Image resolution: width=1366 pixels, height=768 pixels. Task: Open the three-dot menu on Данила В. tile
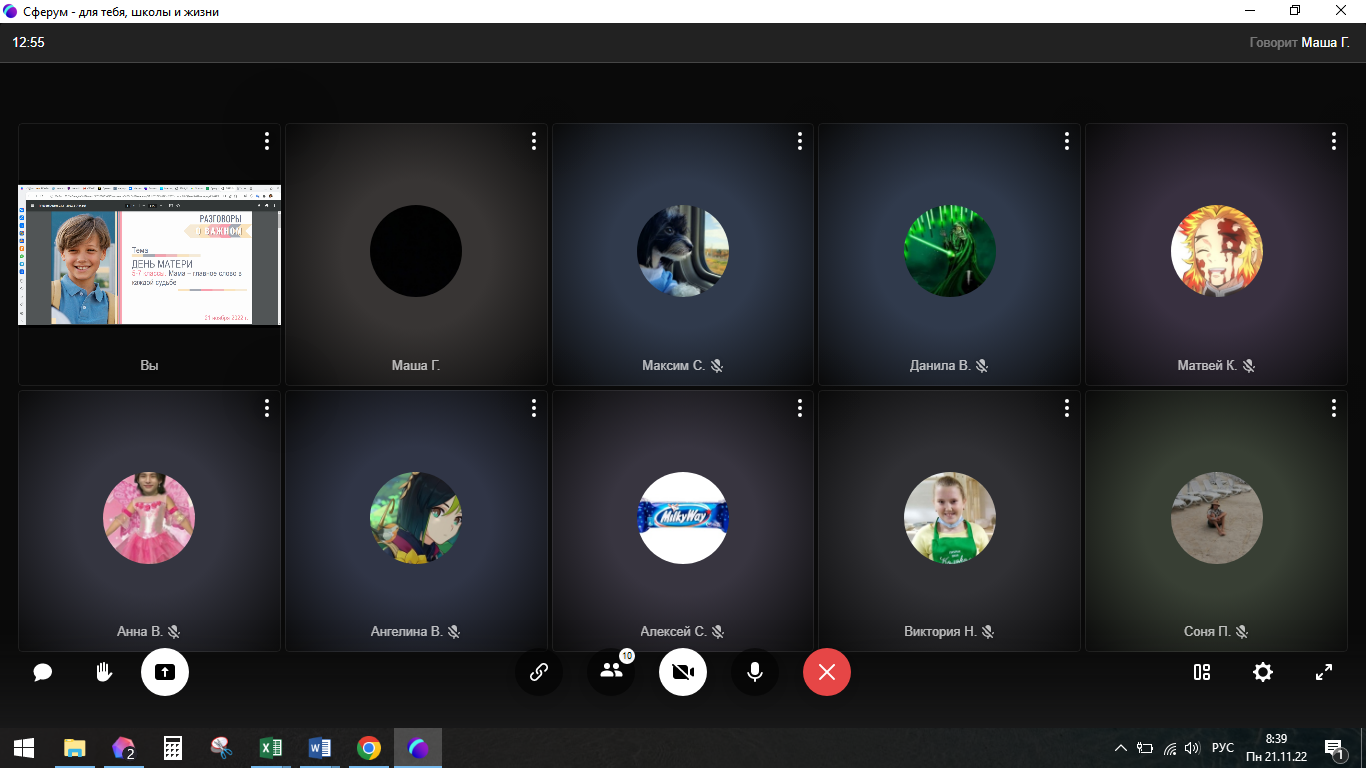pos(1067,141)
